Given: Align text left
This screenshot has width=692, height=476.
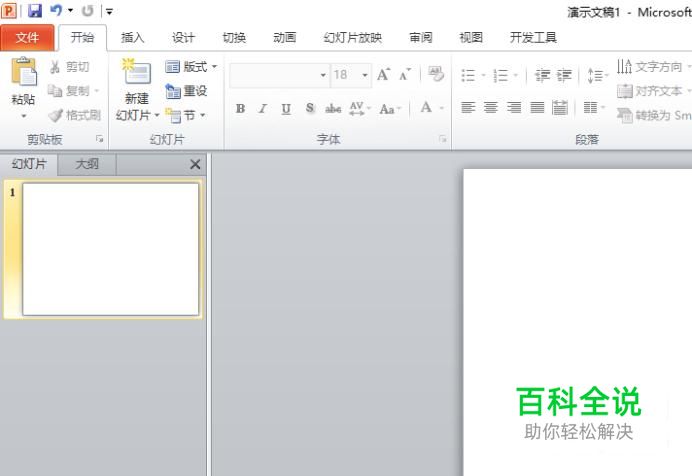Looking at the screenshot, I should [468, 107].
